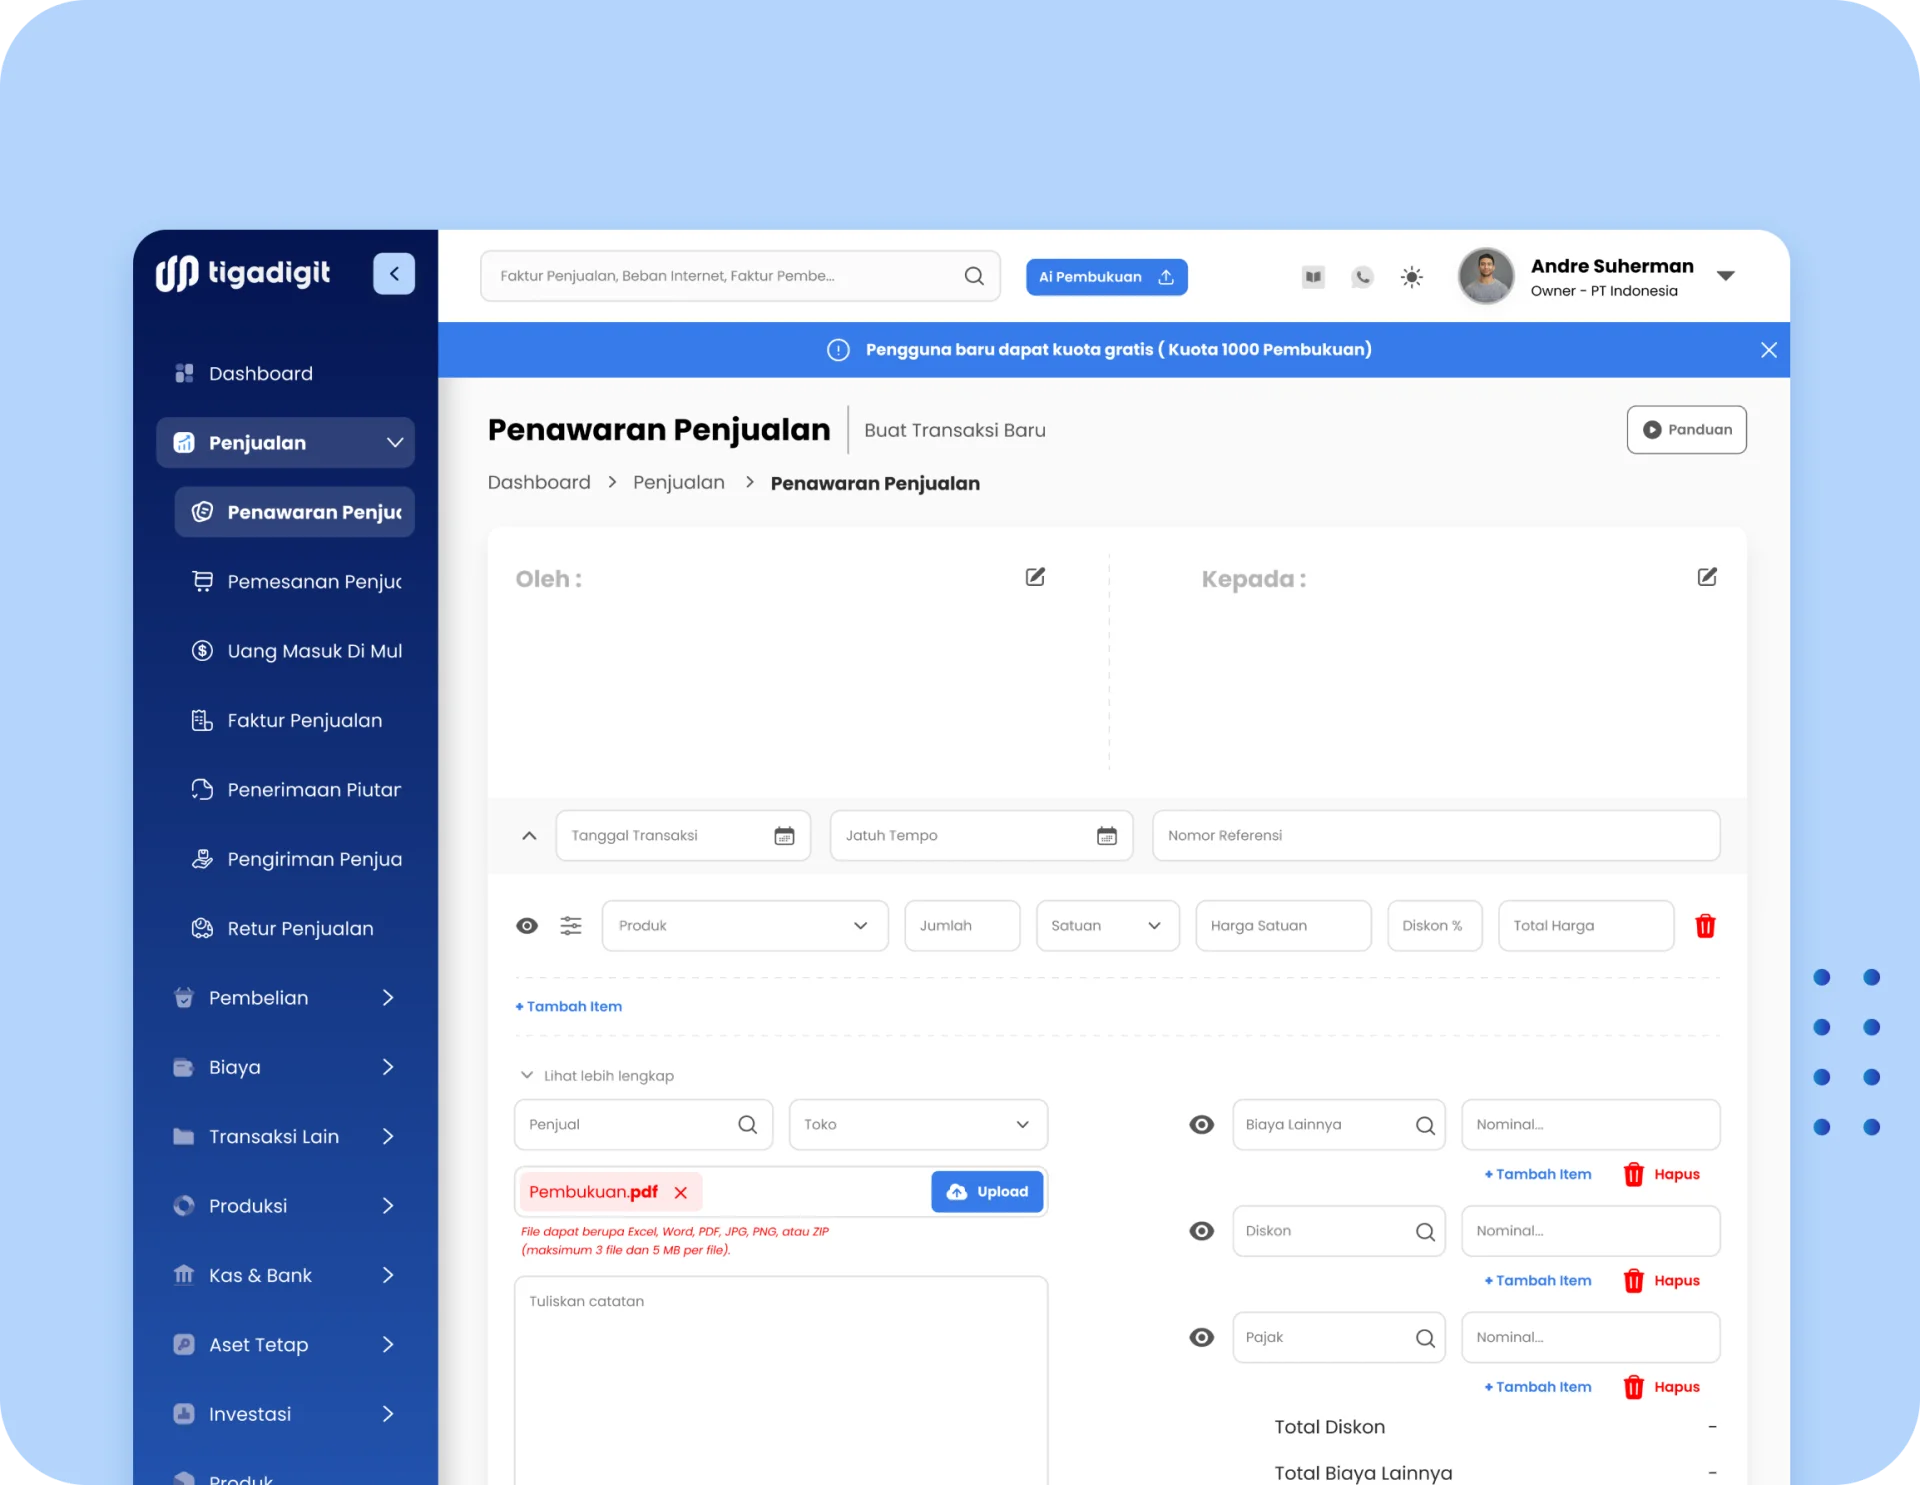Screen dimensions: 1920x1485
Task: Open the user account dropdown arrow
Action: pyautogui.click(x=1725, y=276)
